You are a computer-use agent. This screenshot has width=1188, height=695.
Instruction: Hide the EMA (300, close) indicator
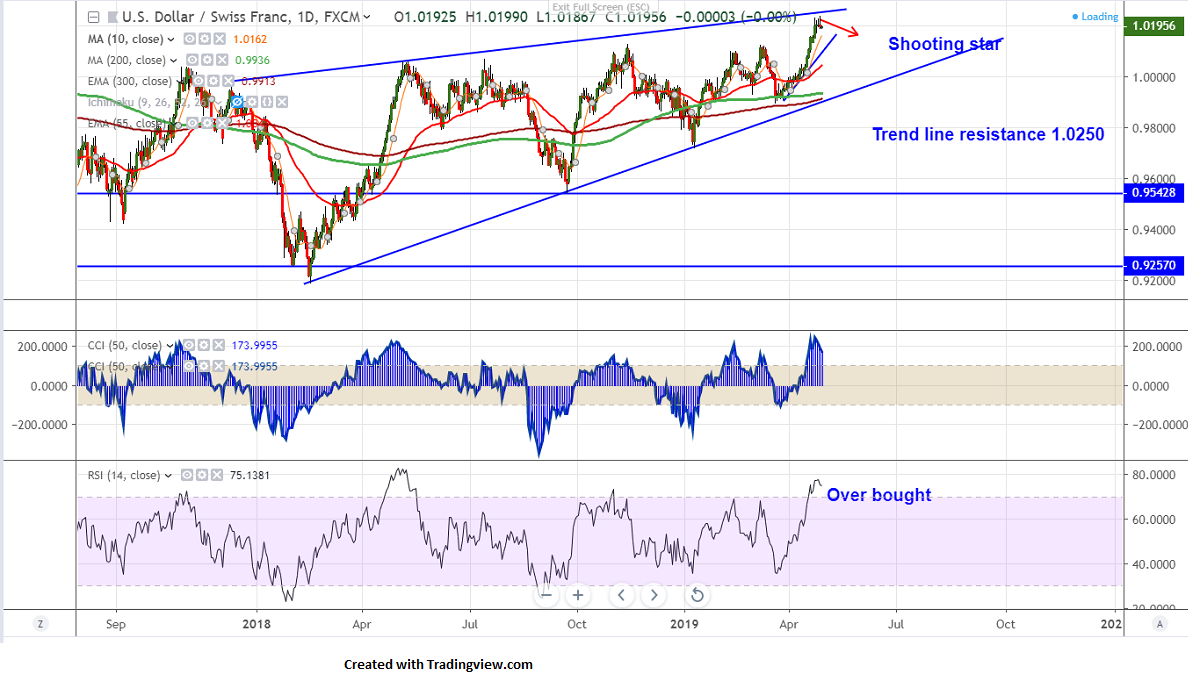pyautogui.click(x=199, y=81)
